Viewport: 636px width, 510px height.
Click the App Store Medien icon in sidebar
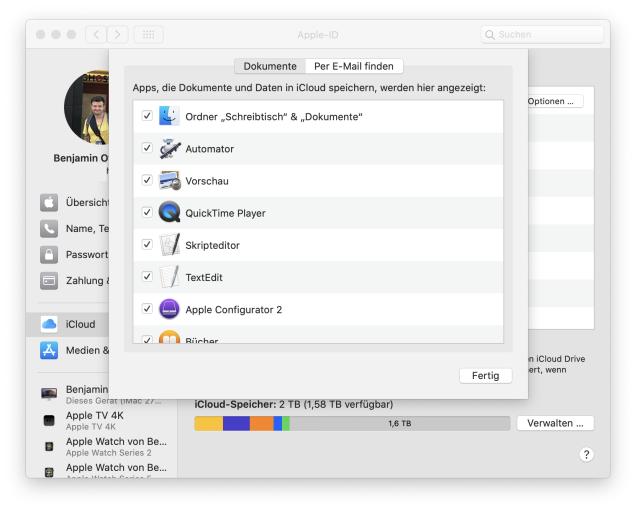[x=49, y=350]
